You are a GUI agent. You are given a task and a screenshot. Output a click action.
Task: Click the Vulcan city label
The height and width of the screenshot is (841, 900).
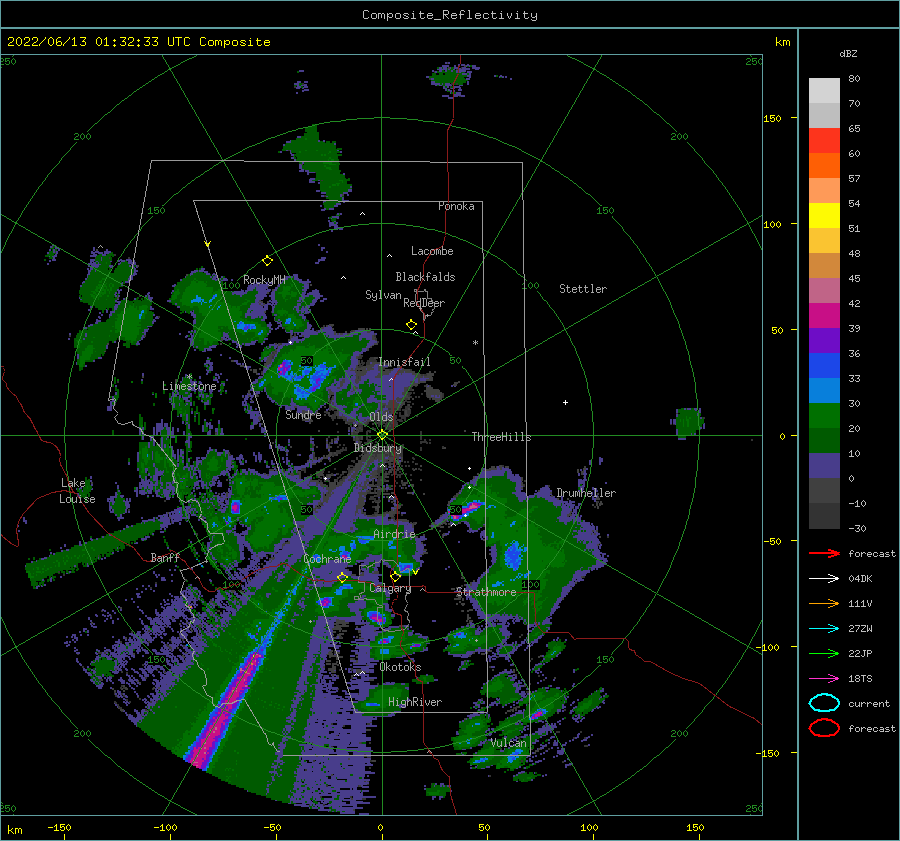pyautogui.click(x=509, y=743)
